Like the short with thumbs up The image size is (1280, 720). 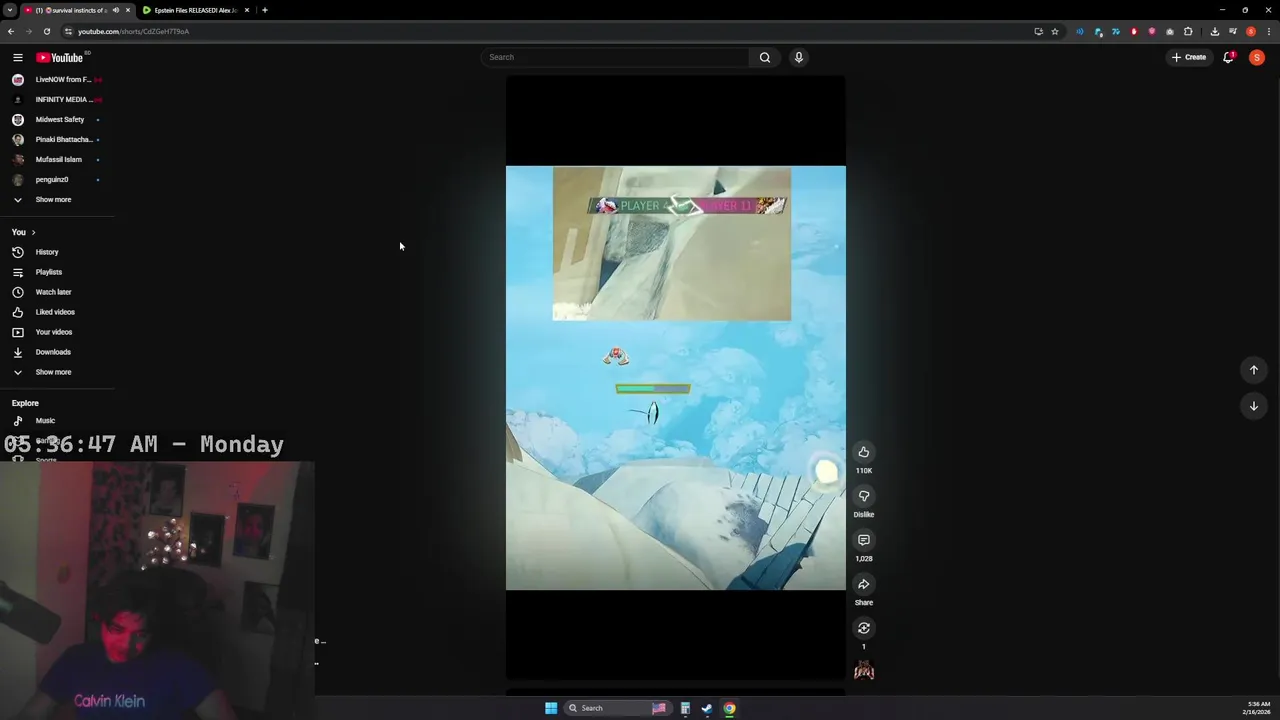864,452
